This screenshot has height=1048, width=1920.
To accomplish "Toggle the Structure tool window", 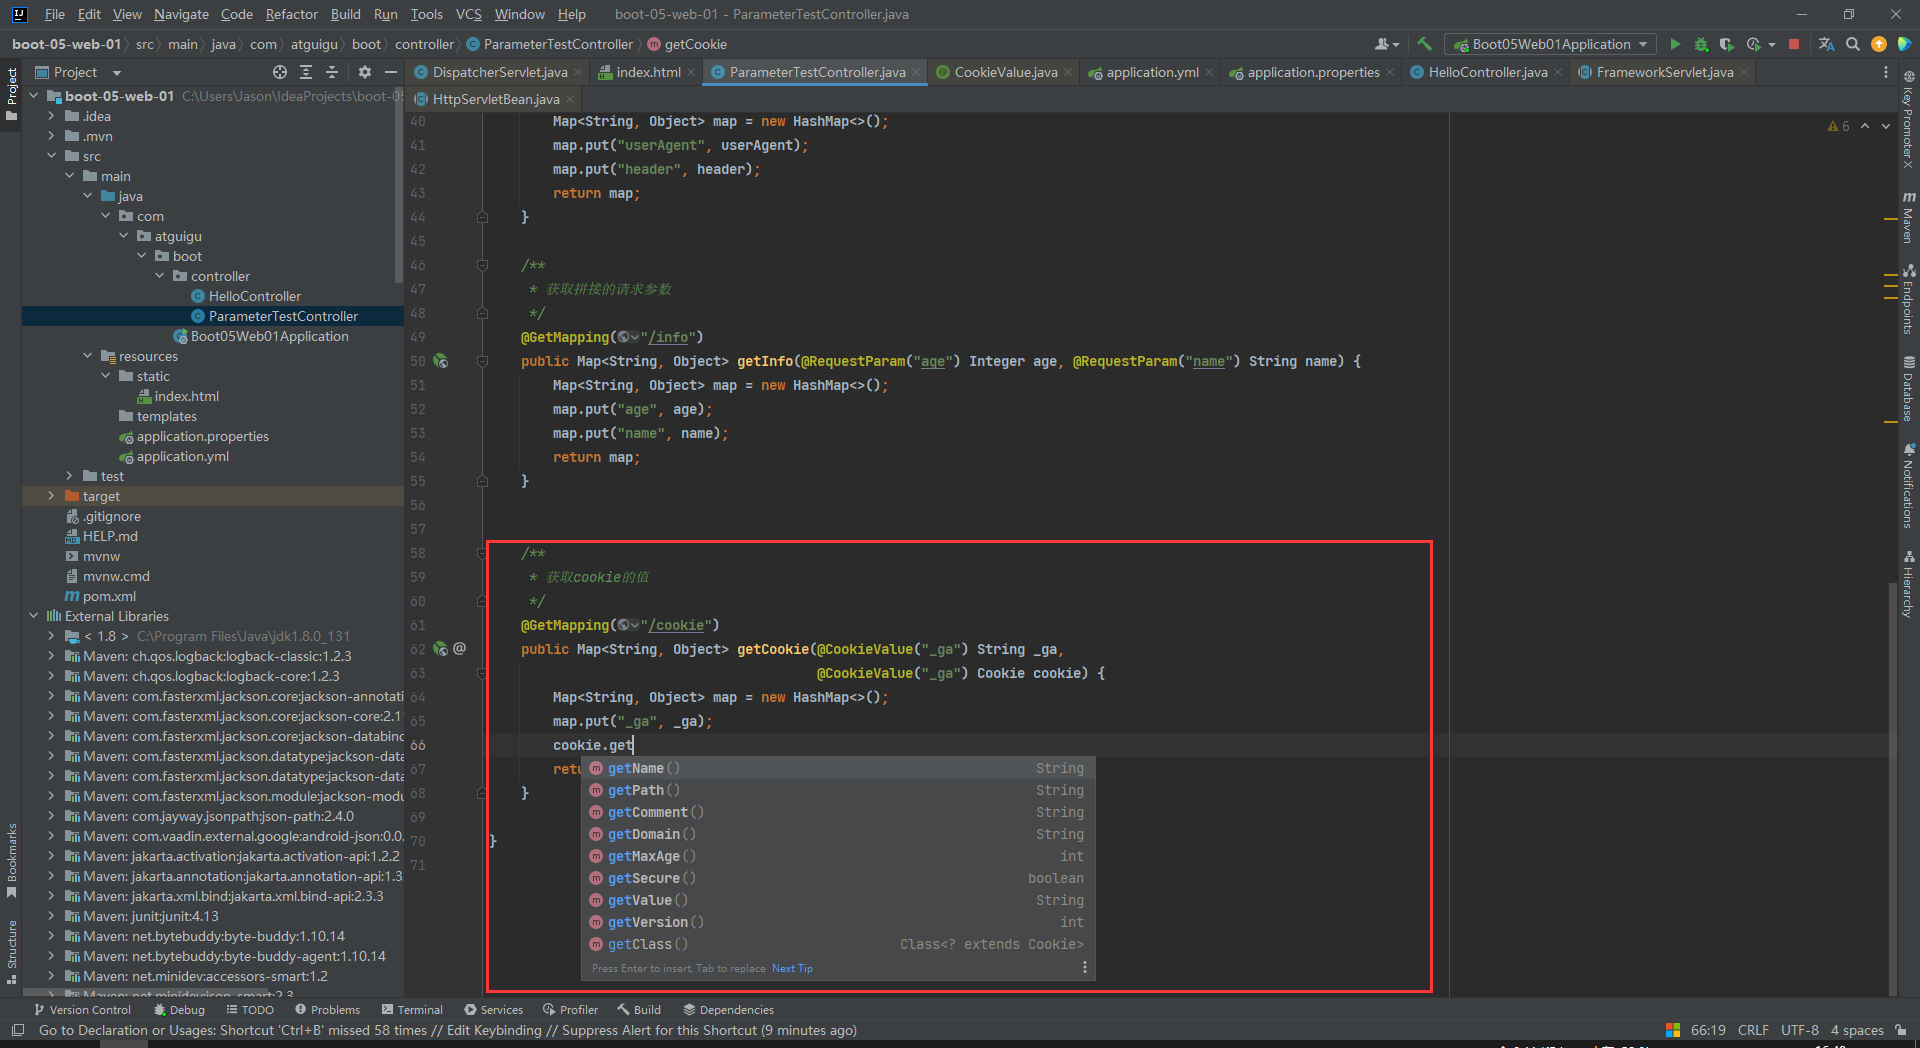I will [x=12, y=950].
